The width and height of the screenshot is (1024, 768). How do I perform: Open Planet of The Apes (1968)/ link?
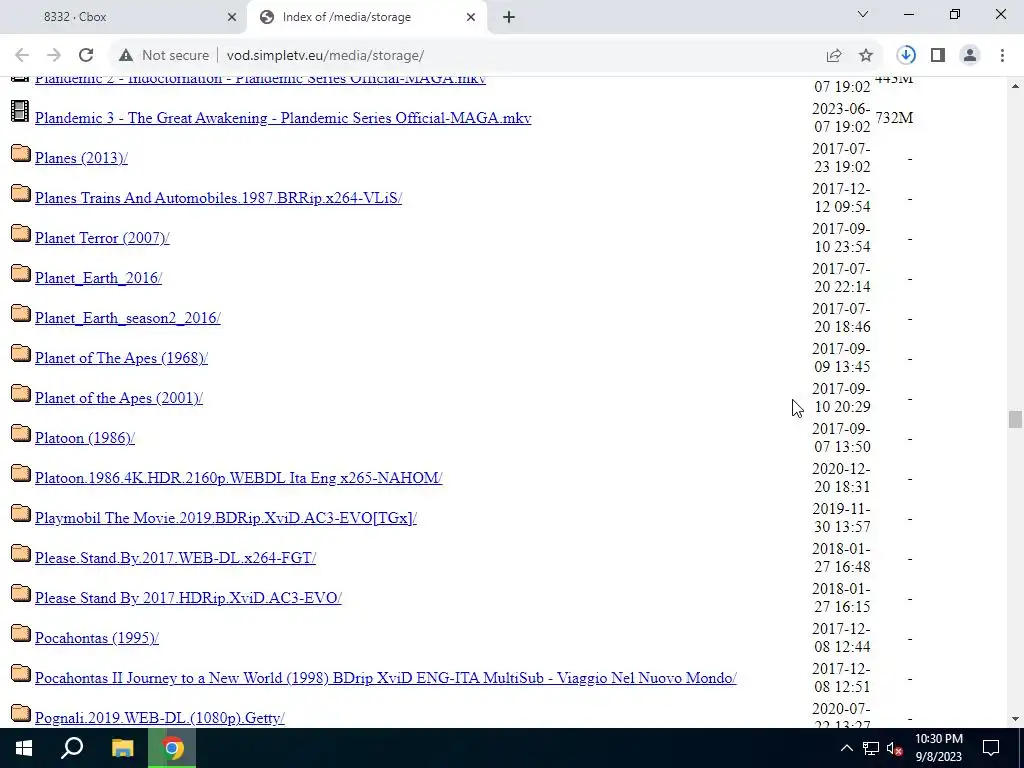click(121, 358)
